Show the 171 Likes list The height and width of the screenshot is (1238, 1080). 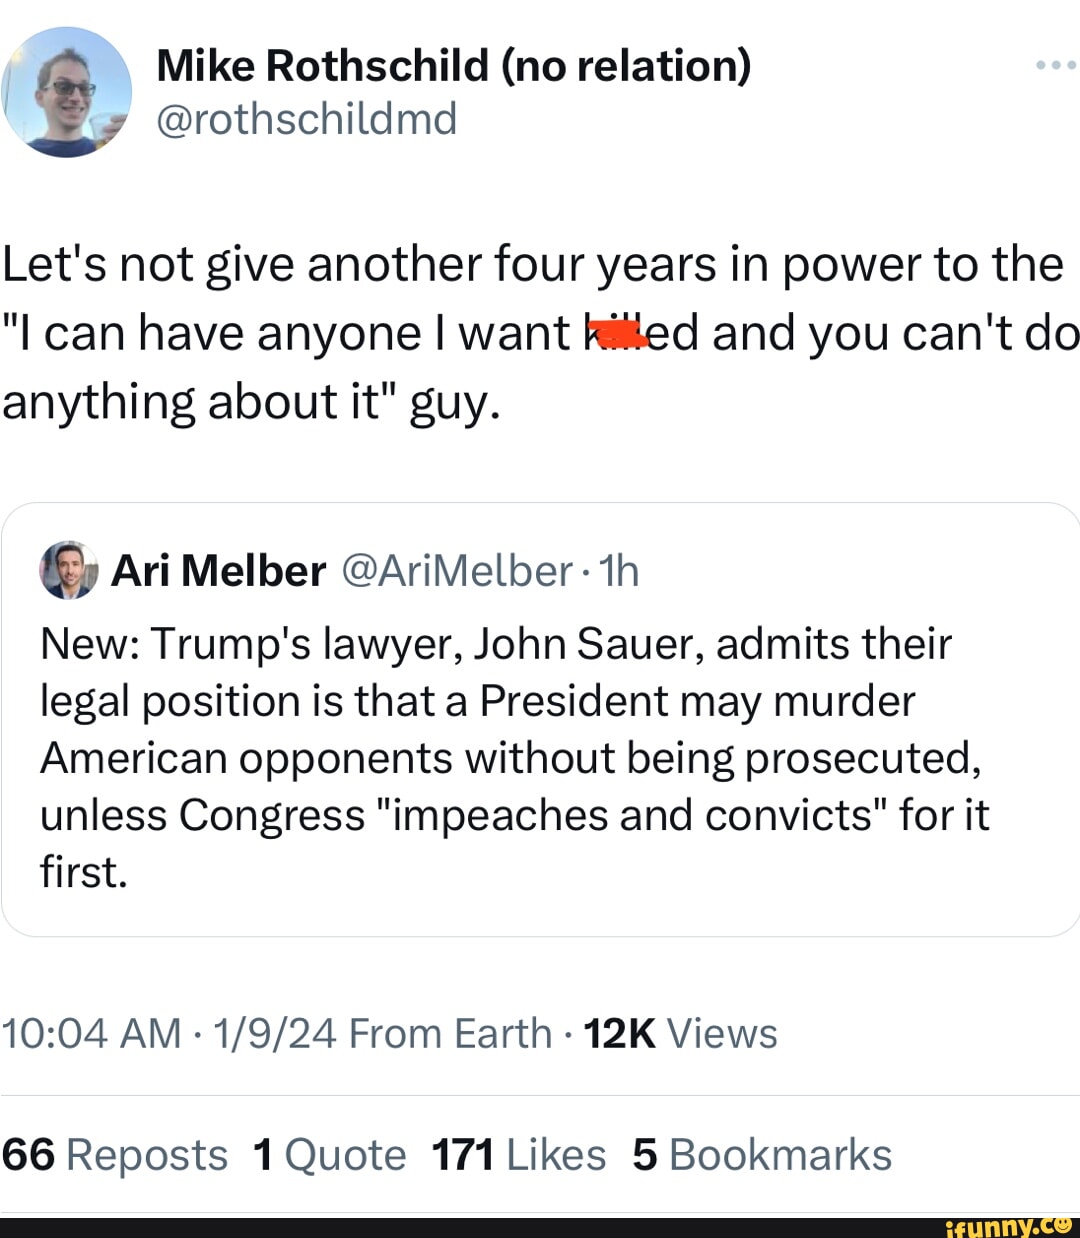(x=518, y=1155)
